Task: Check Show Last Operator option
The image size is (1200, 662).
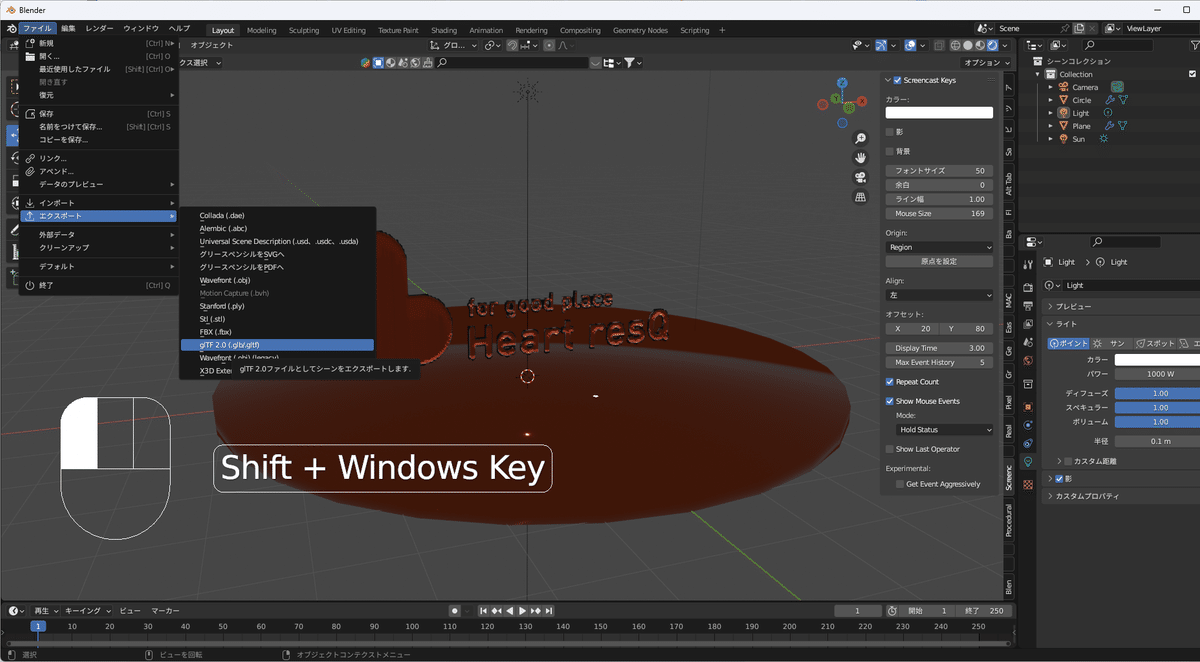Action: pos(890,449)
